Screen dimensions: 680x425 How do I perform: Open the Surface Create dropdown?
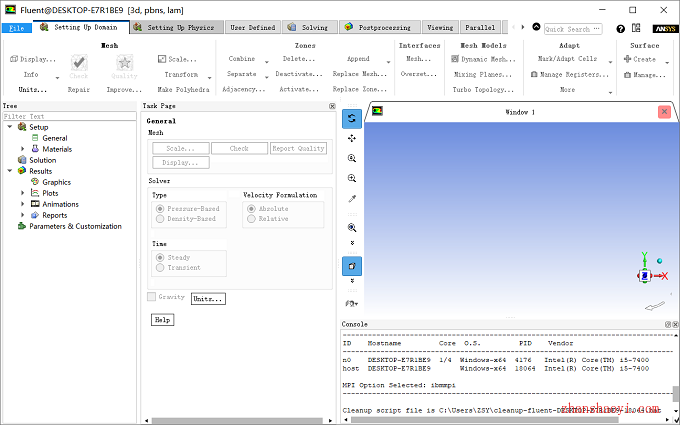(x=667, y=63)
